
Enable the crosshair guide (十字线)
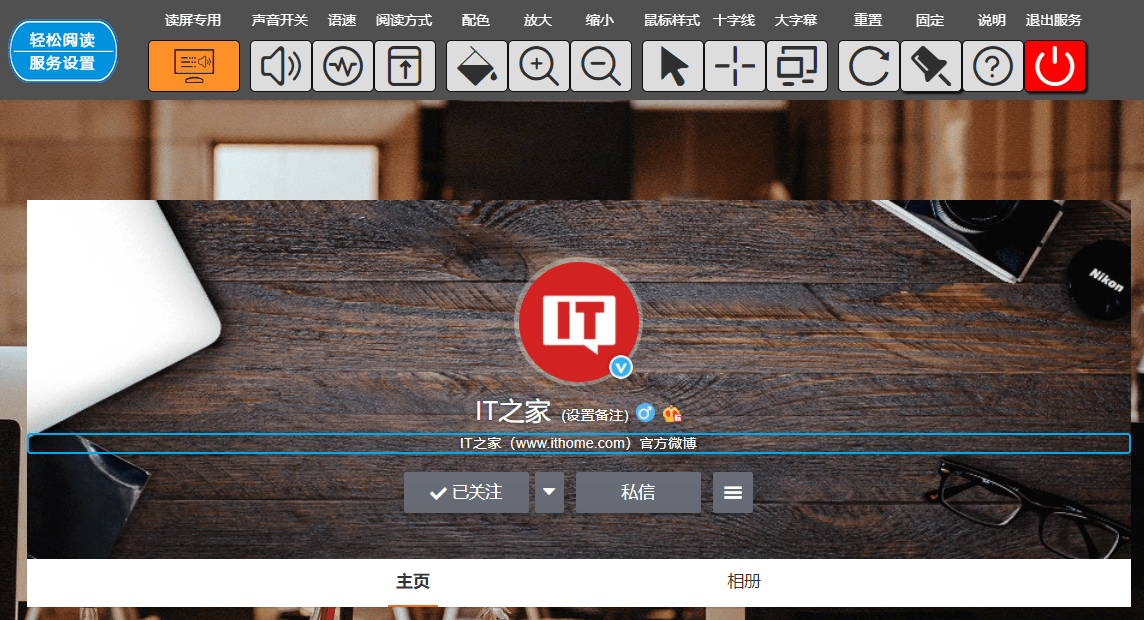pos(734,66)
